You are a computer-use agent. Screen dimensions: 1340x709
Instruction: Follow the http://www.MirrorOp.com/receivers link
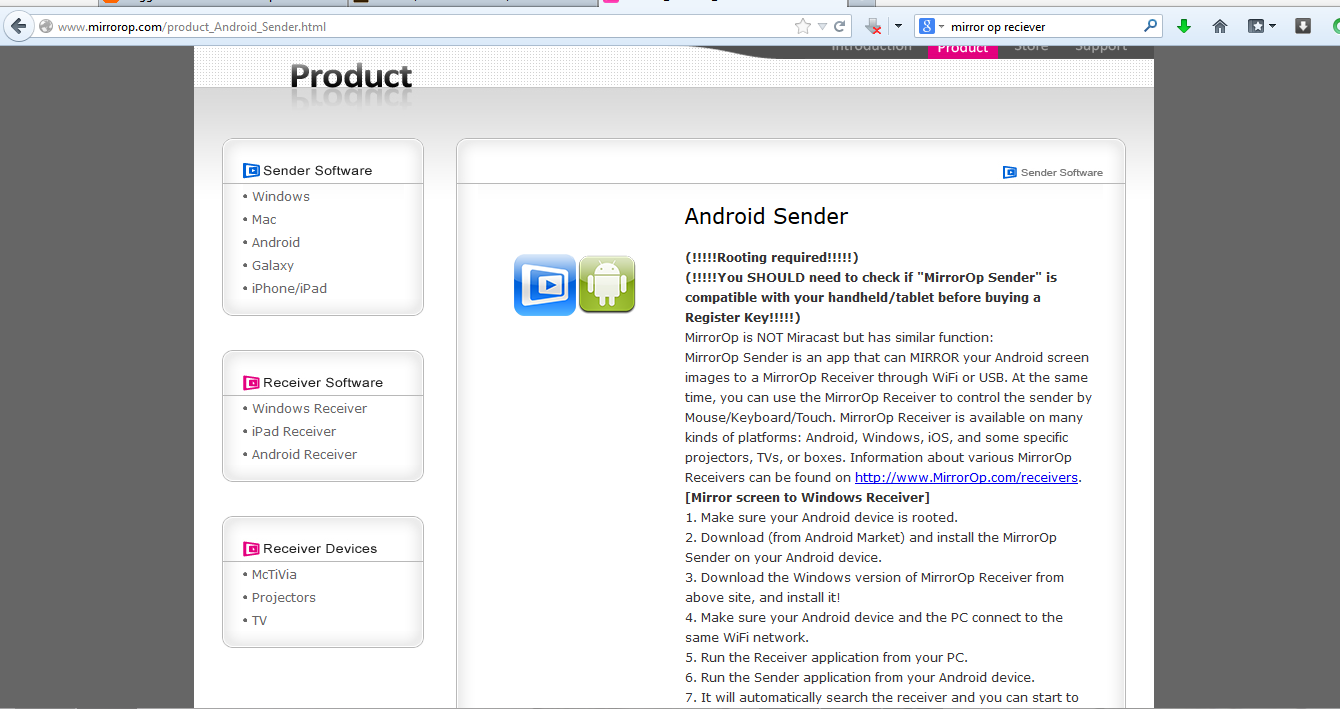(x=966, y=478)
